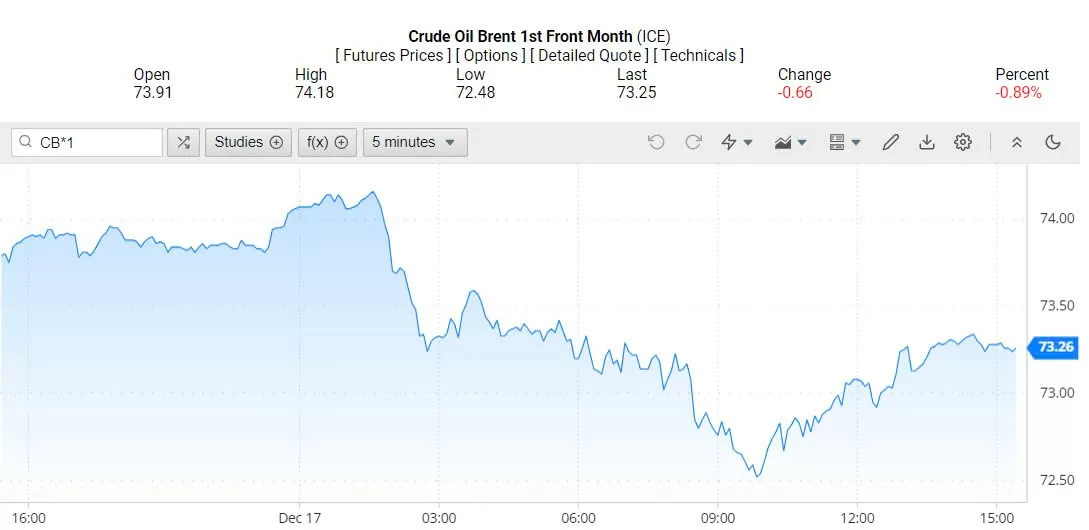Add an f(x) expression
Screen dimensions: 1089x530
[x=327, y=142]
